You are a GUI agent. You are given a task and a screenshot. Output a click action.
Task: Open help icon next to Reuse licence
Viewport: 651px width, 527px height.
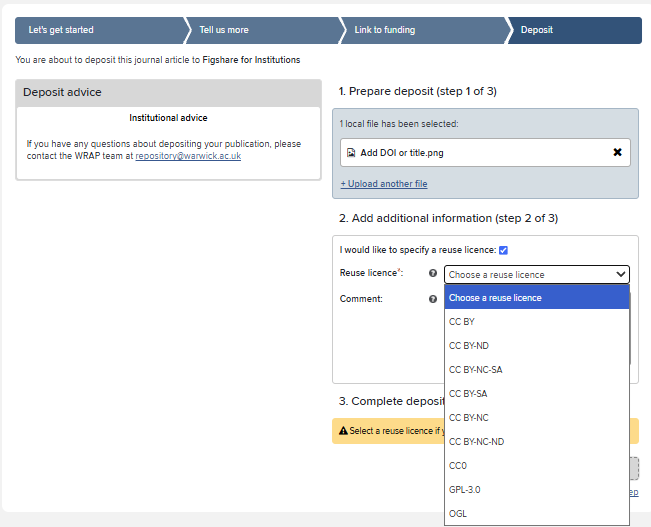[x=433, y=273]
